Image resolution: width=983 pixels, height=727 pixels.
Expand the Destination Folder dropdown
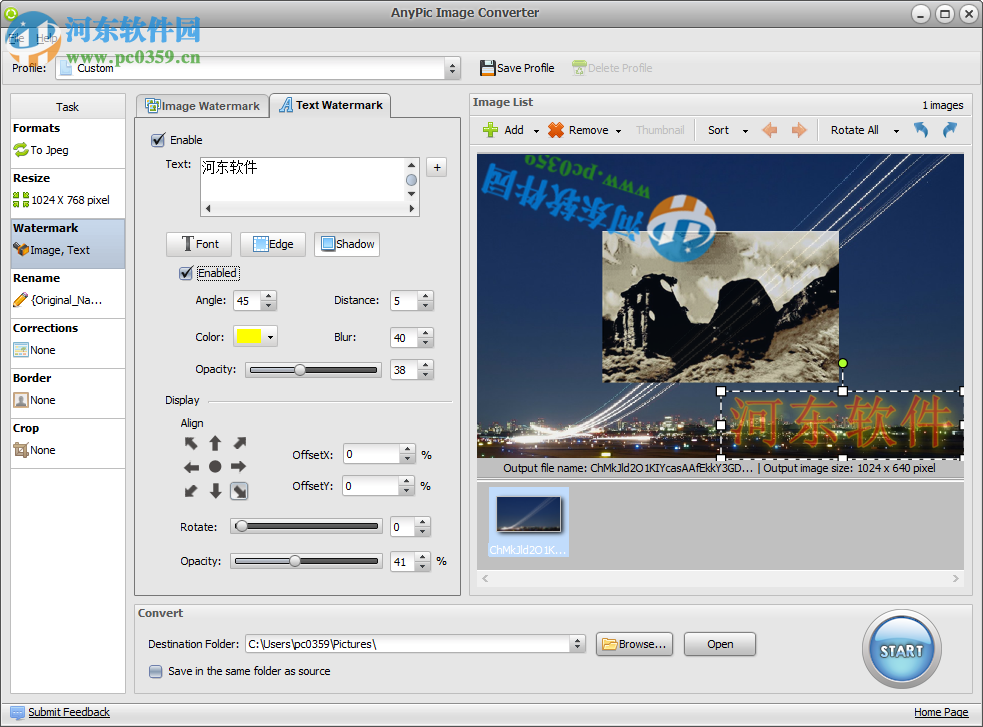[x=577, y=644]
